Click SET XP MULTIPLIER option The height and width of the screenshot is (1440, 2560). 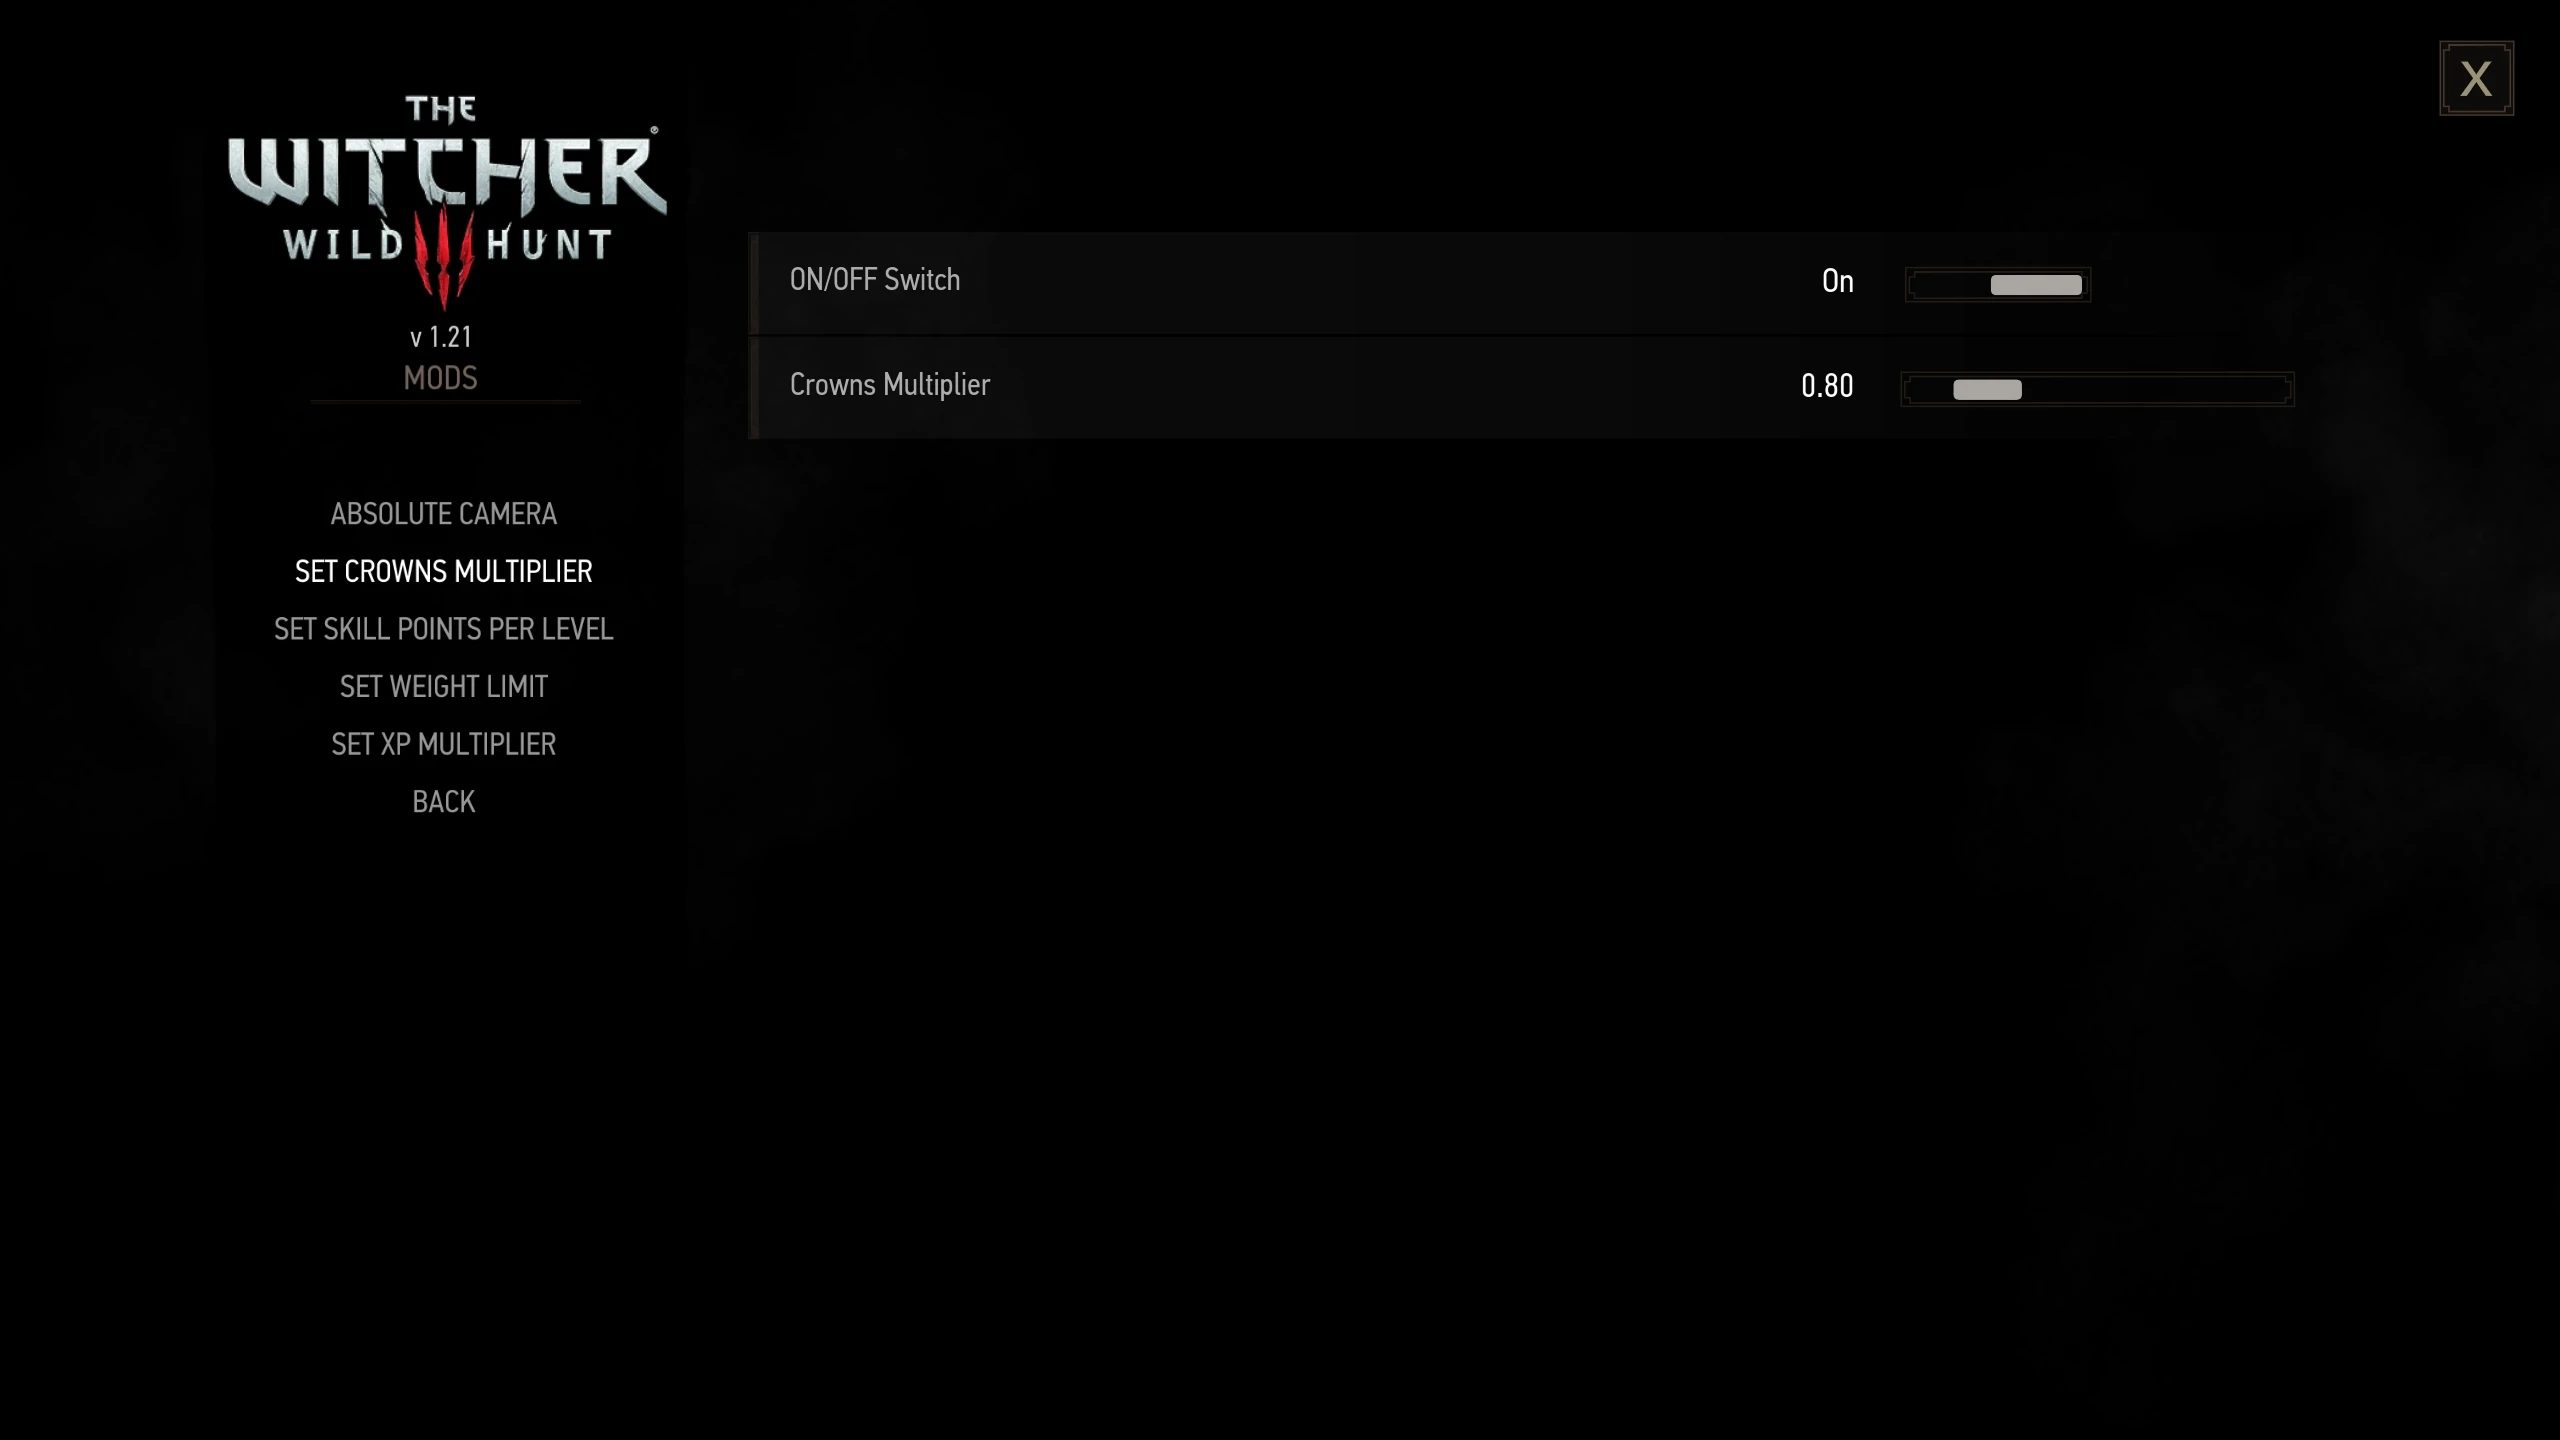coord(443,742)
